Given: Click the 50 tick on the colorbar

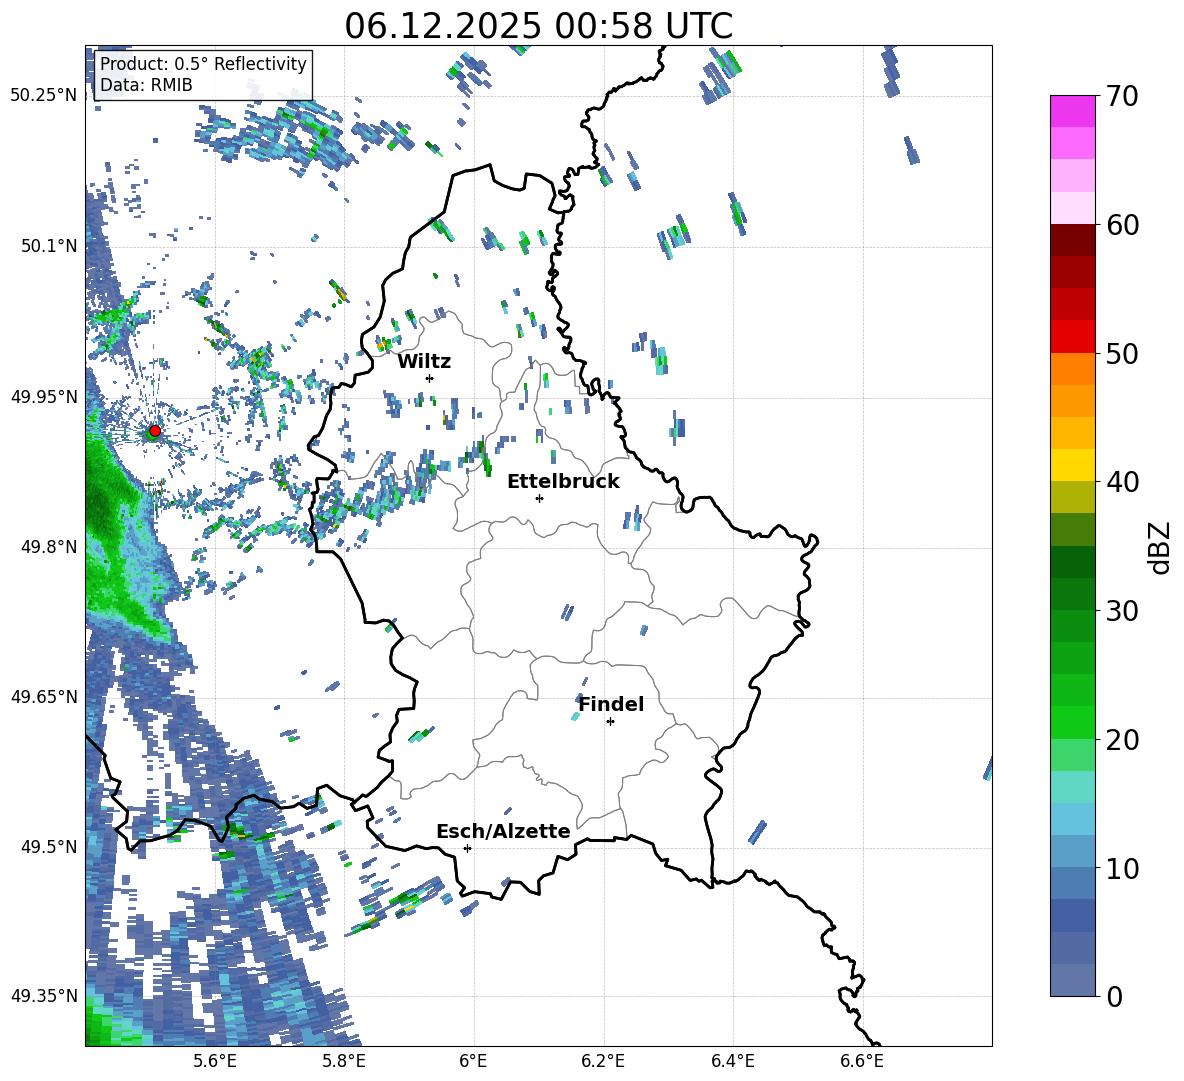Looking at the screenshot, I should (x=1122, y=353).
